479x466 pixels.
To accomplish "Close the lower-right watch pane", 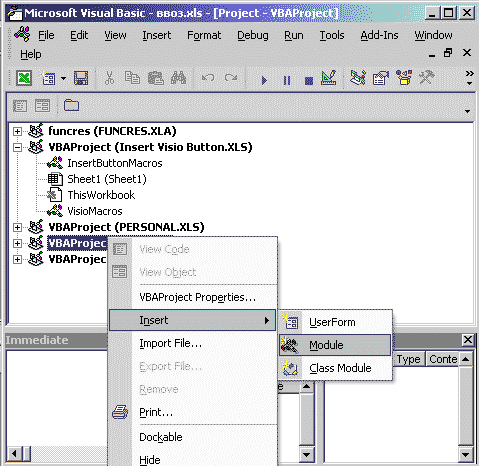I will point(468,340).
